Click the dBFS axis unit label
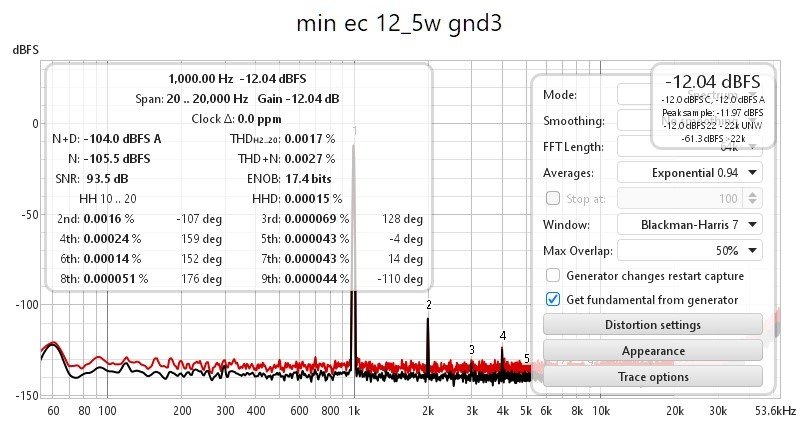This screenshot has height=423, width=800. pos(26,49)
